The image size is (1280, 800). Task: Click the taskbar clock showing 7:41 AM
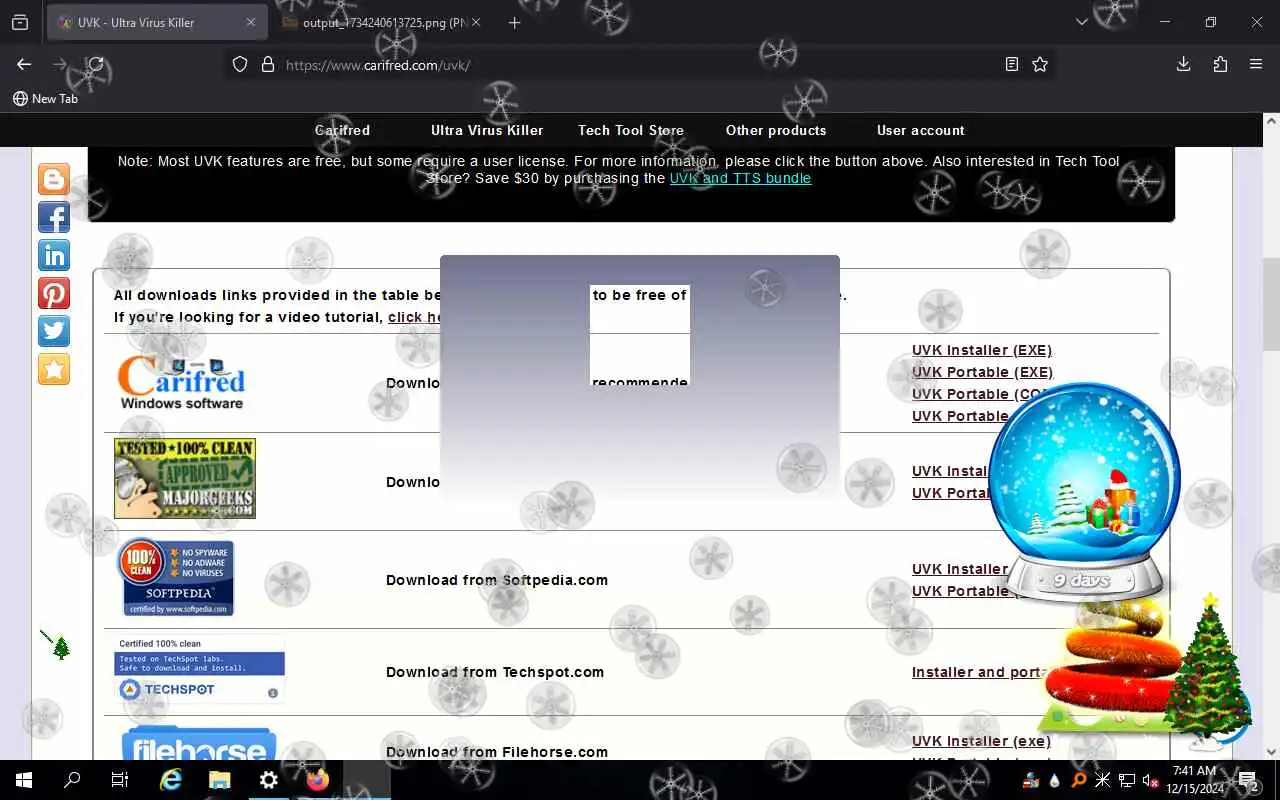1195,780
